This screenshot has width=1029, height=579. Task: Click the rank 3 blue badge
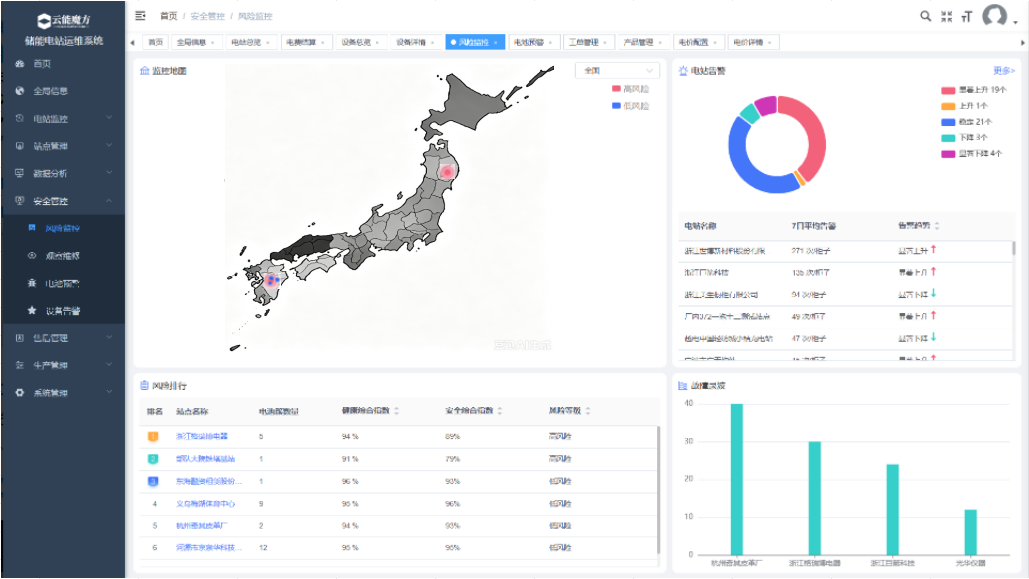[x=153, y=481]
